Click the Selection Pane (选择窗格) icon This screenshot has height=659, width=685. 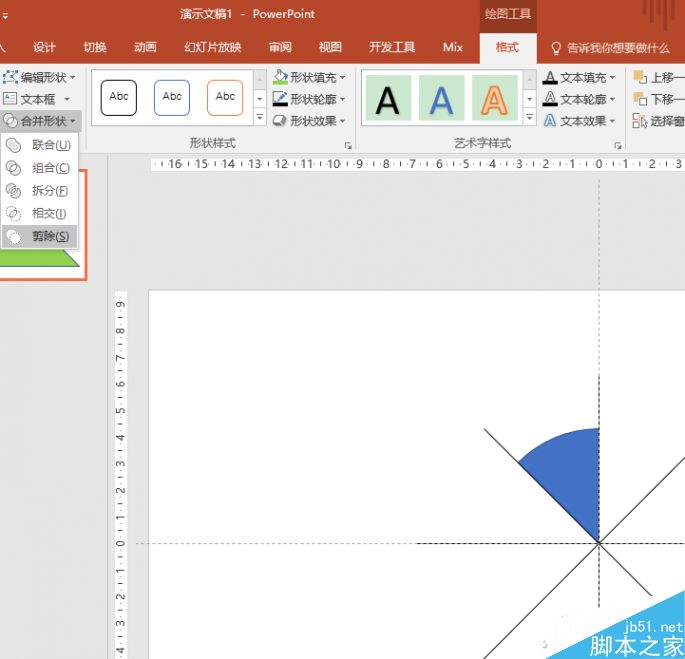(640, 121)
